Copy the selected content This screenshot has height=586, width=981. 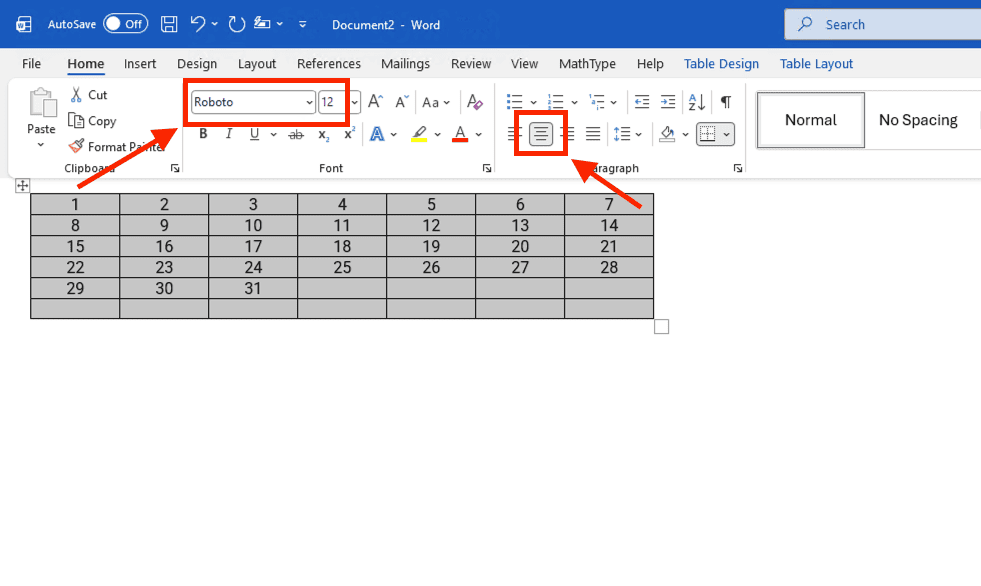(x=93, y=121)
